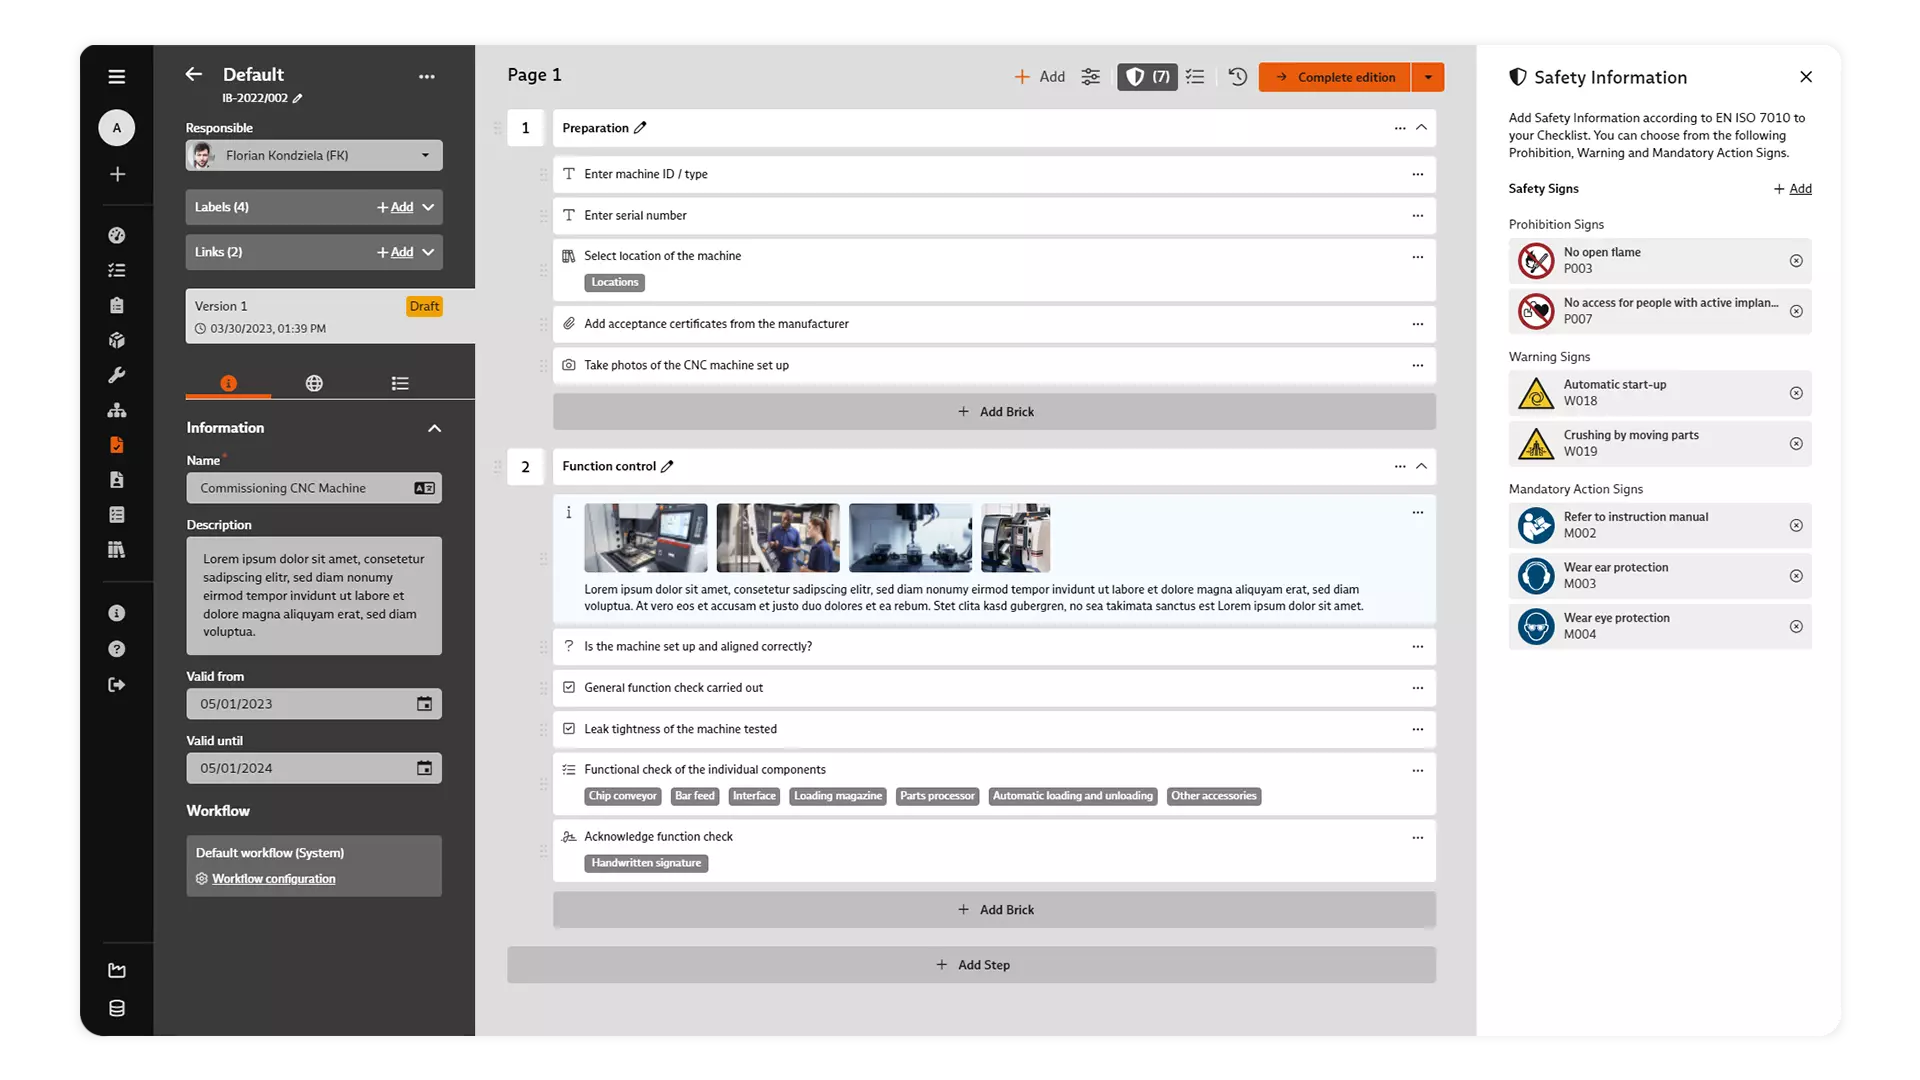This screenshot has width=1920, height=1080.
Task: Select the filter settings icon next to Add
Action: tap(1090, 77)
